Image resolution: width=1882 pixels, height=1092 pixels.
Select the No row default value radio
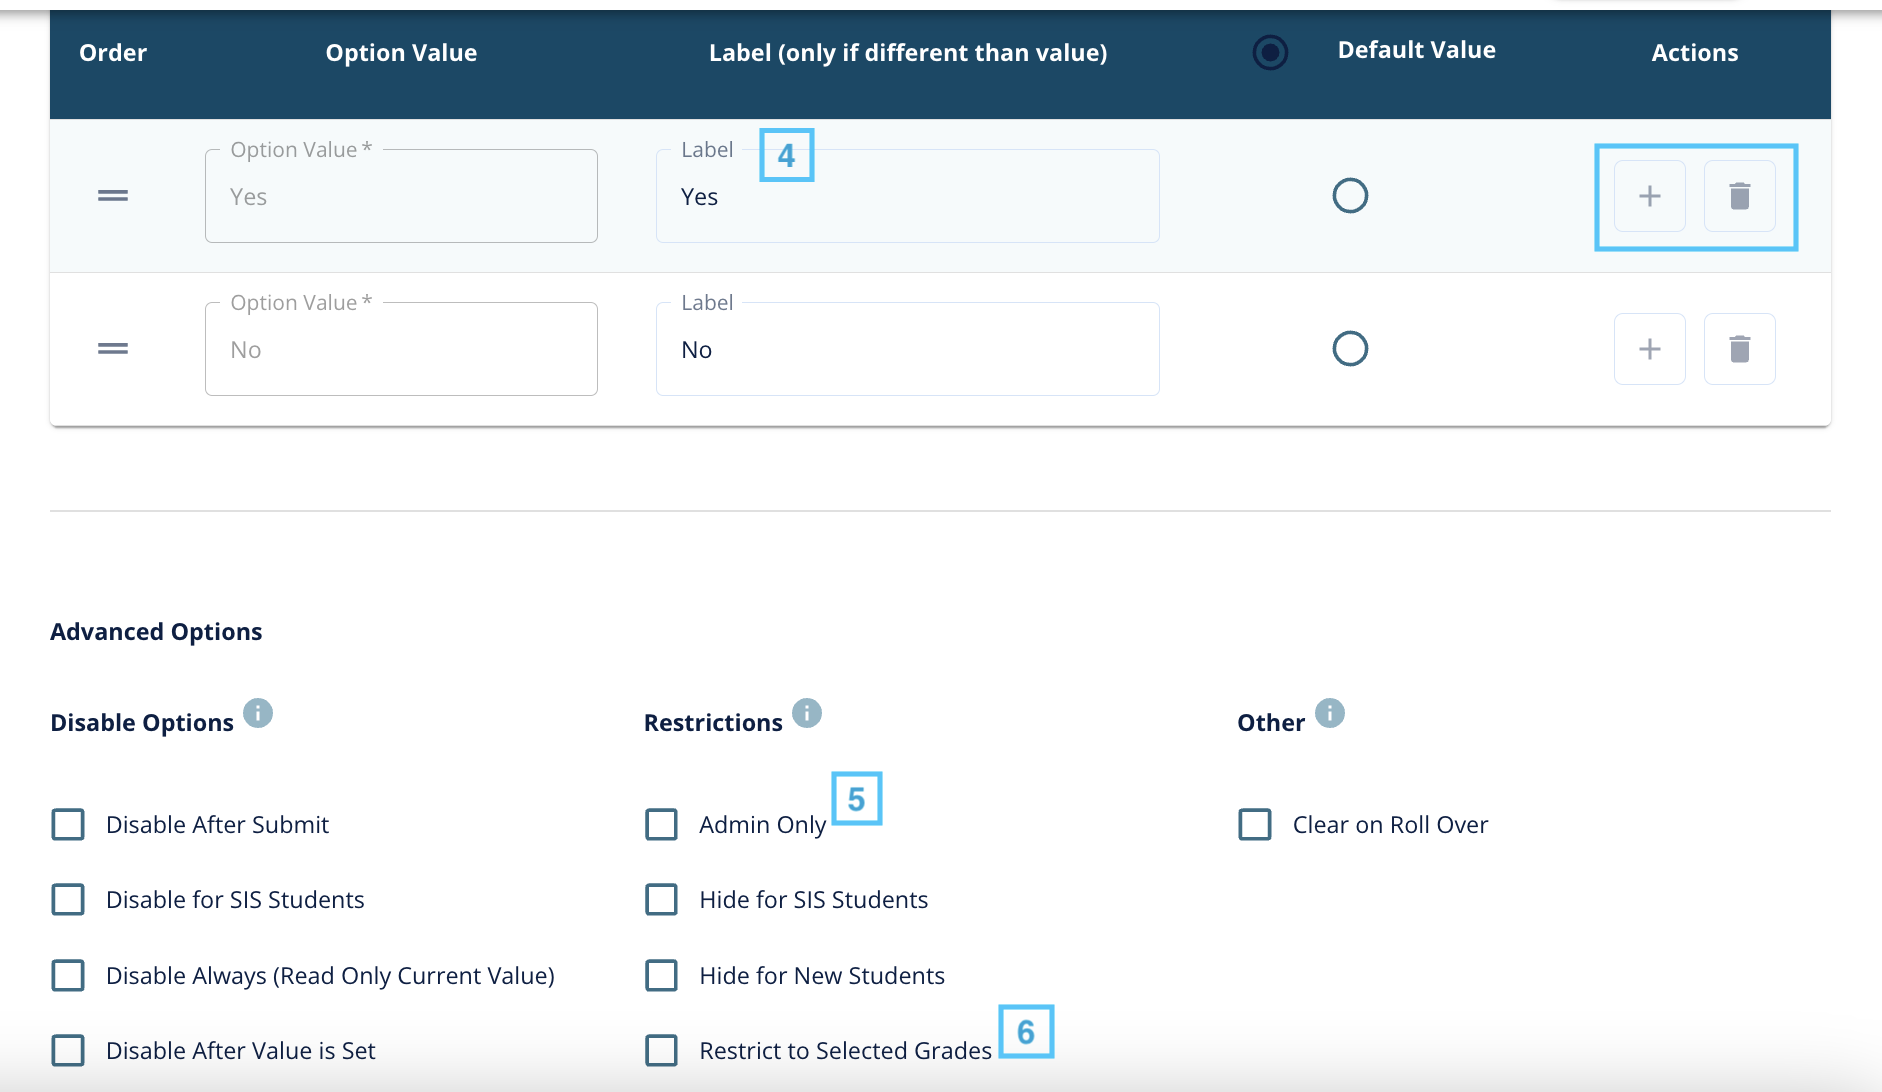point(1350,349)
